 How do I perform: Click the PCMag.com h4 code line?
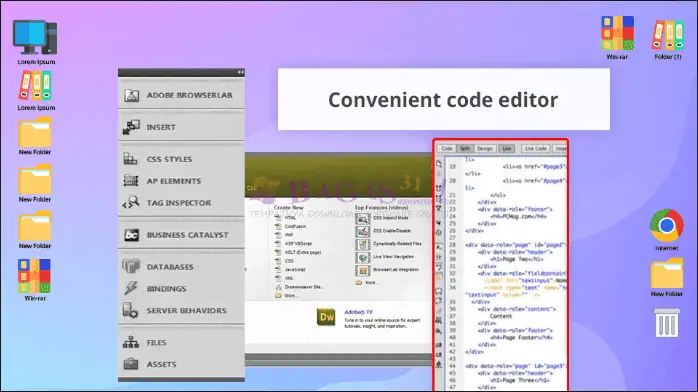click(x=518, y=216)
